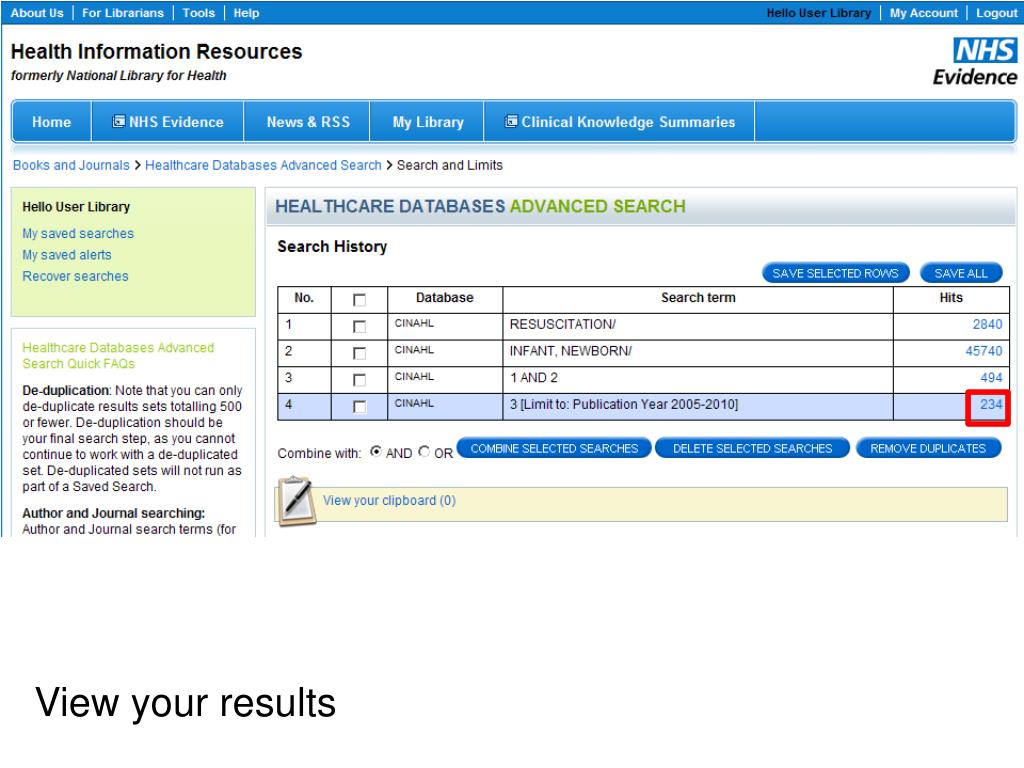Click the '1 AND 2' search term cell
The image size is (1024, 768).
tap(697, 380)
